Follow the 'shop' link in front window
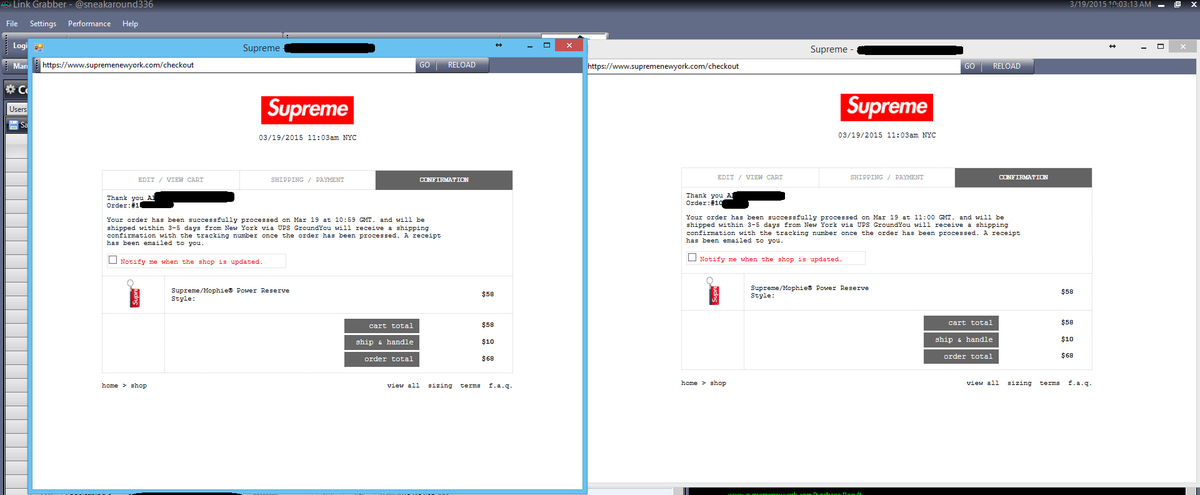This screenshot has height=495, width=1200. tap(139, 385)
